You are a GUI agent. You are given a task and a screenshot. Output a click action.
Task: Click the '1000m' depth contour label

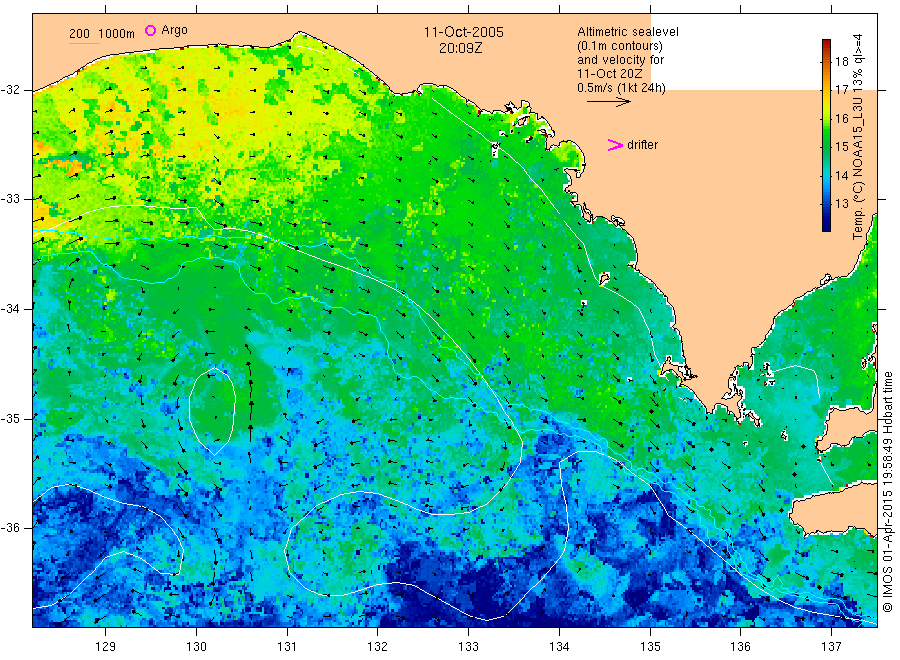[117, 34]
